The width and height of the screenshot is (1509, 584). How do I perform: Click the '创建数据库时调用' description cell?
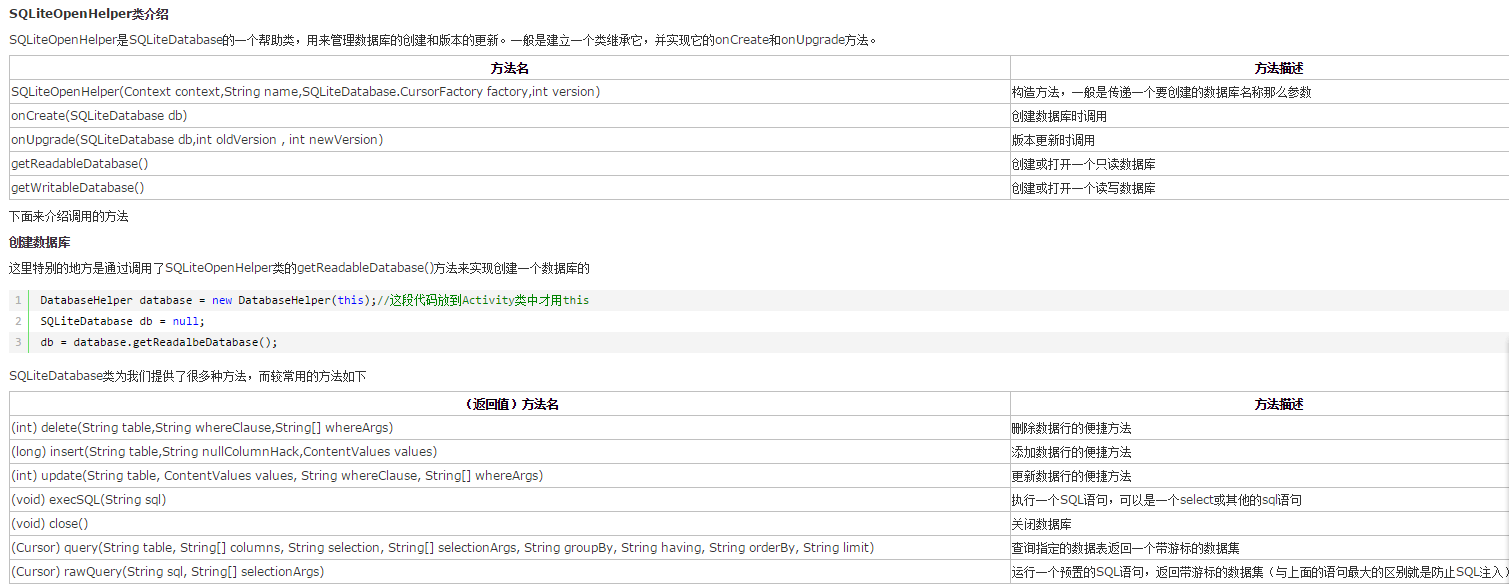click(1260, 116)
